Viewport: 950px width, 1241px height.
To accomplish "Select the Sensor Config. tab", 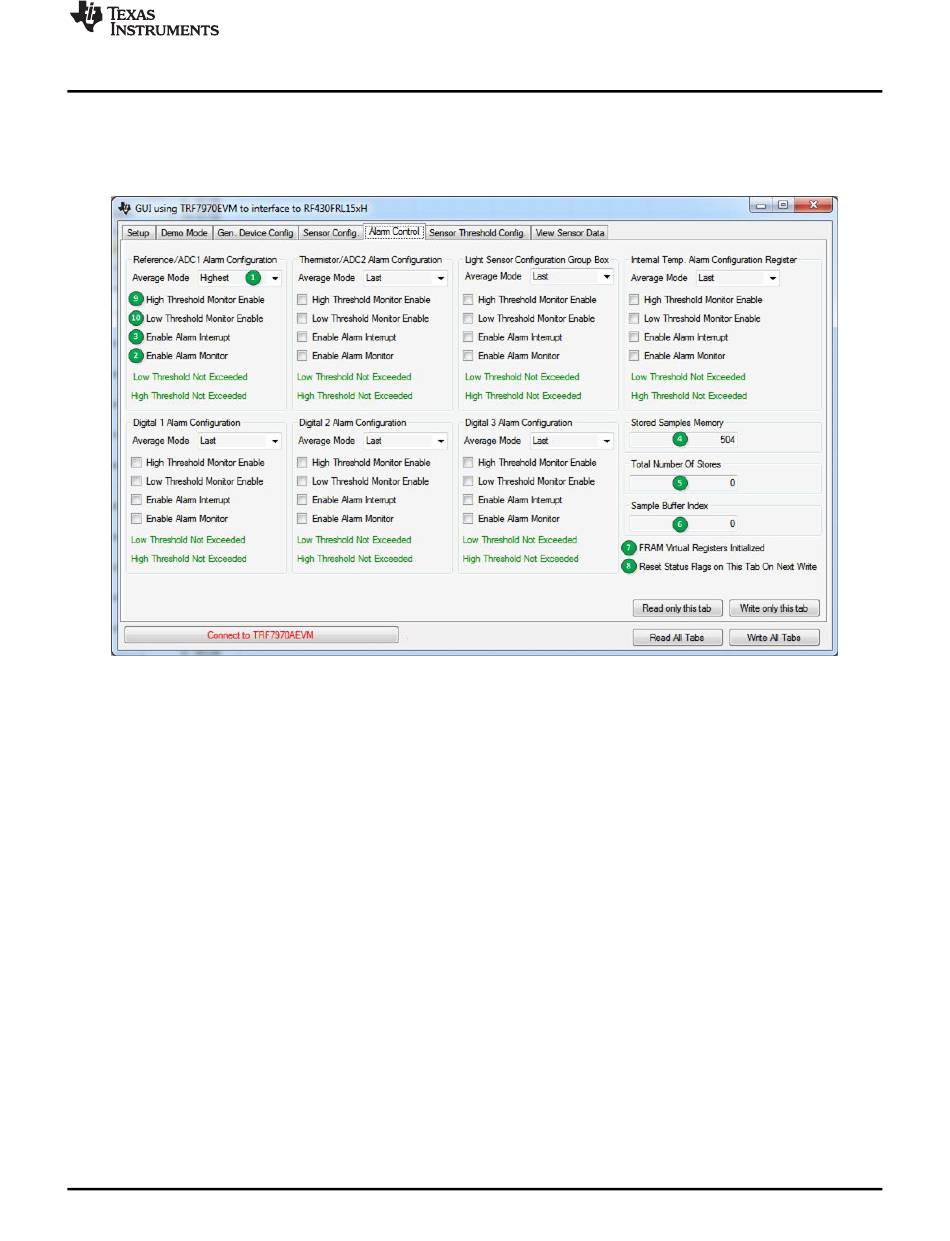I will pyautogui.click(x=330, y=232).
